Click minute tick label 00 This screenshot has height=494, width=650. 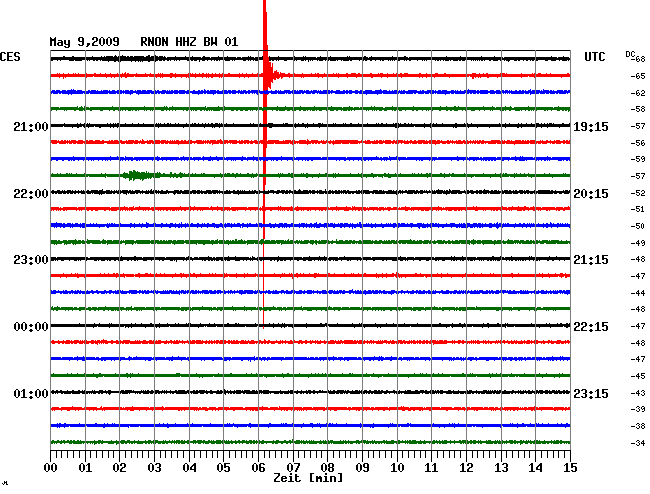[51, 468]
